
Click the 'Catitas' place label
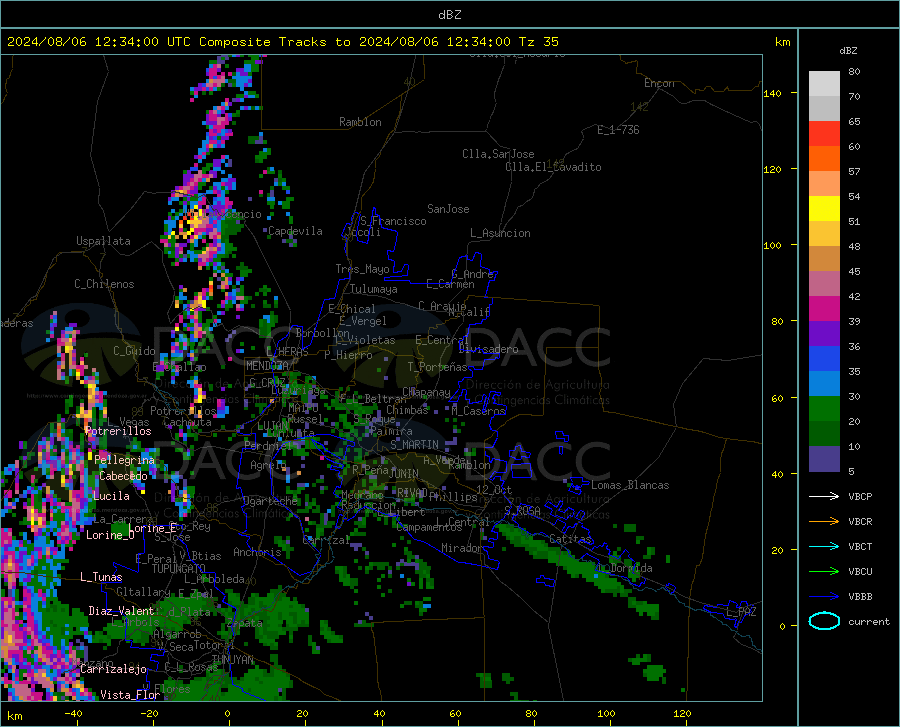pyautogui.click(x=570, y=539)
